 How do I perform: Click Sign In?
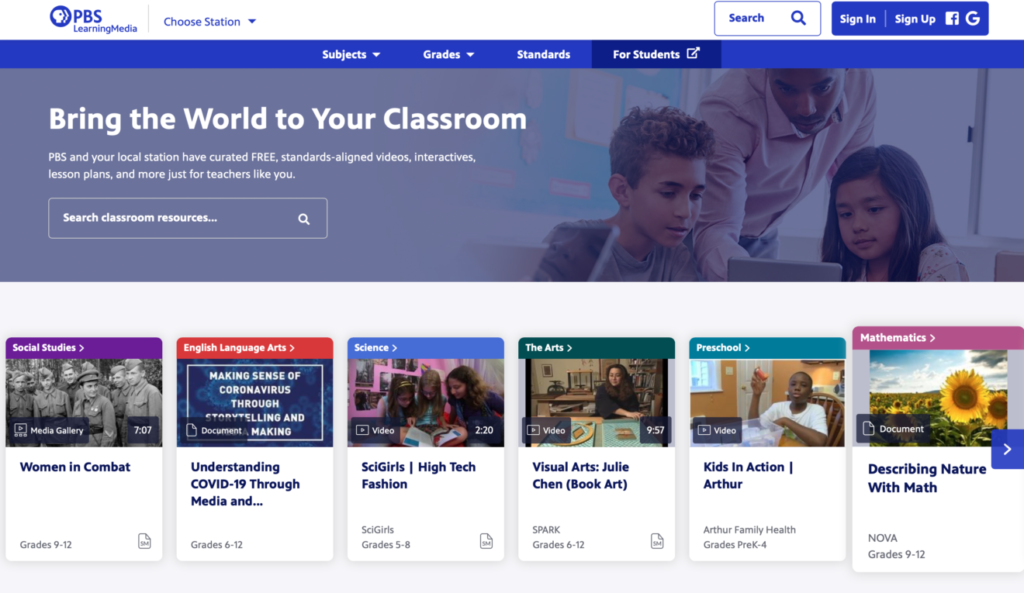click(x=857, y=19)
